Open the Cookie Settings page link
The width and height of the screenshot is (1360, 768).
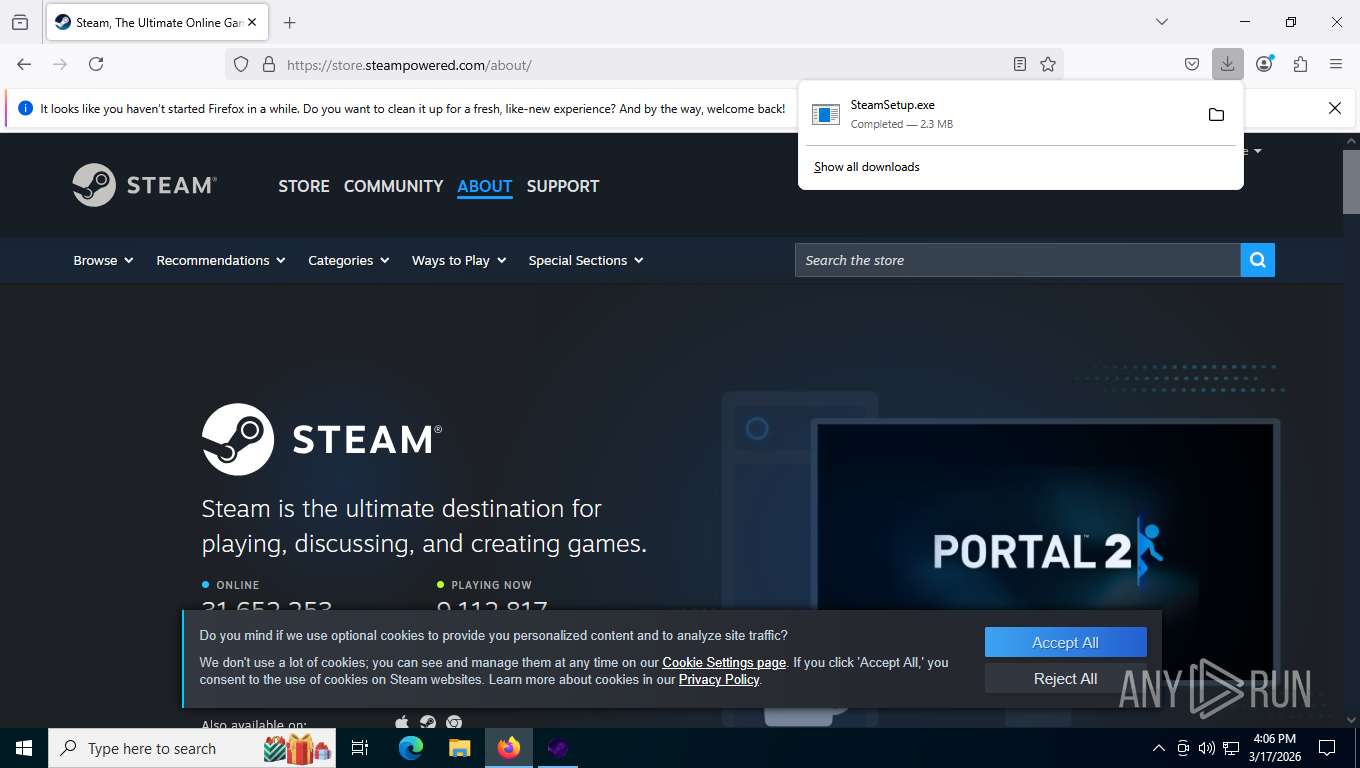(x=724, y=662)
